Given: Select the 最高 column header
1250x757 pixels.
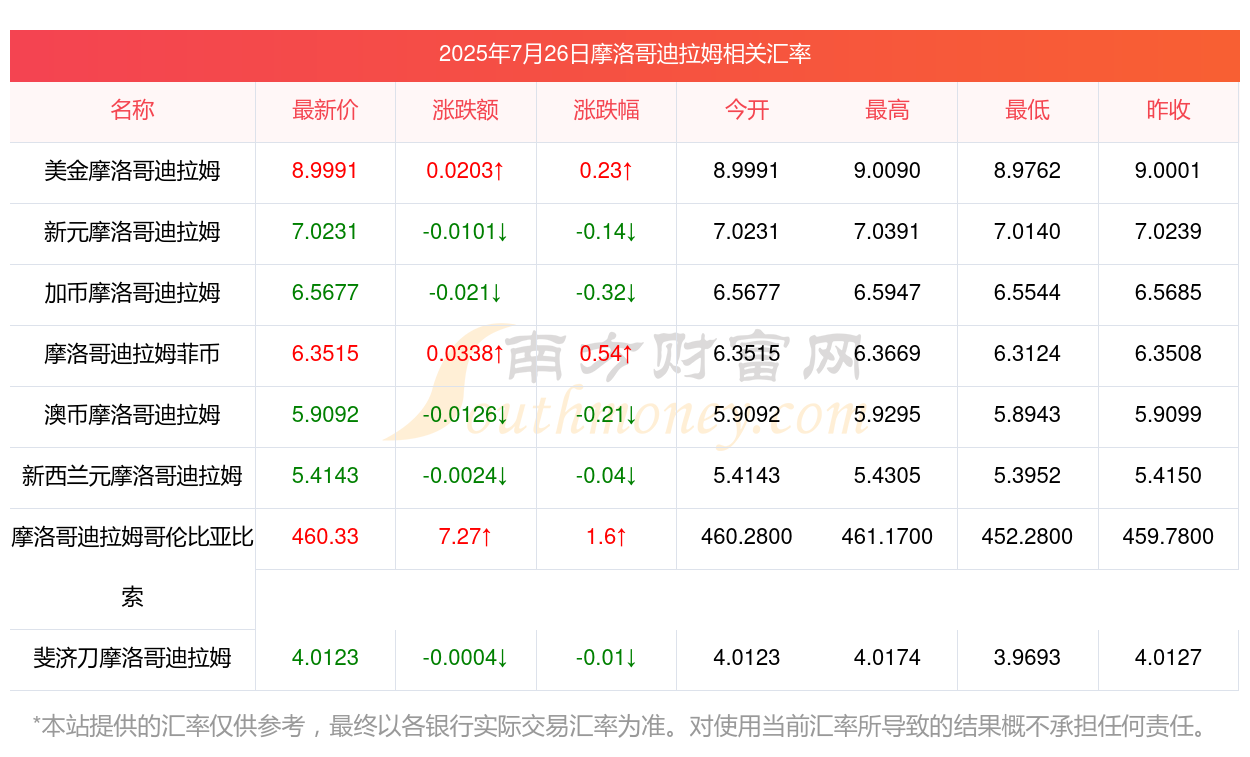Looking at the screenshot, I should [x=887, y=110].
